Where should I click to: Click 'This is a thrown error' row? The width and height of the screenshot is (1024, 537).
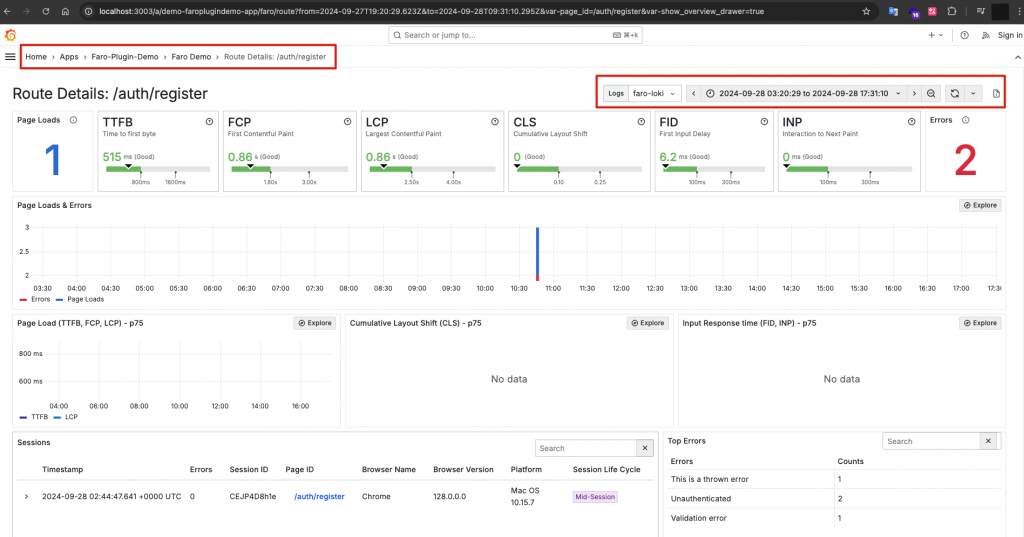point(835,479)
